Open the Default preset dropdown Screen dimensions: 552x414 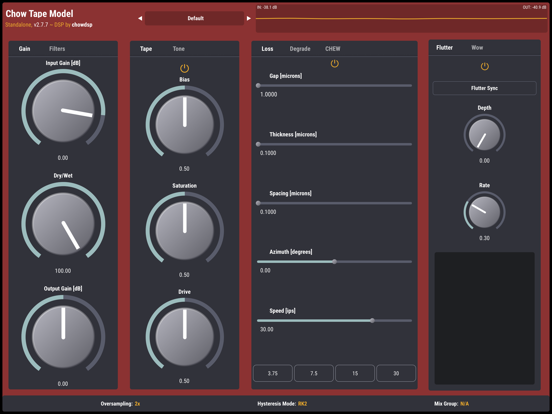click(195, 18)
